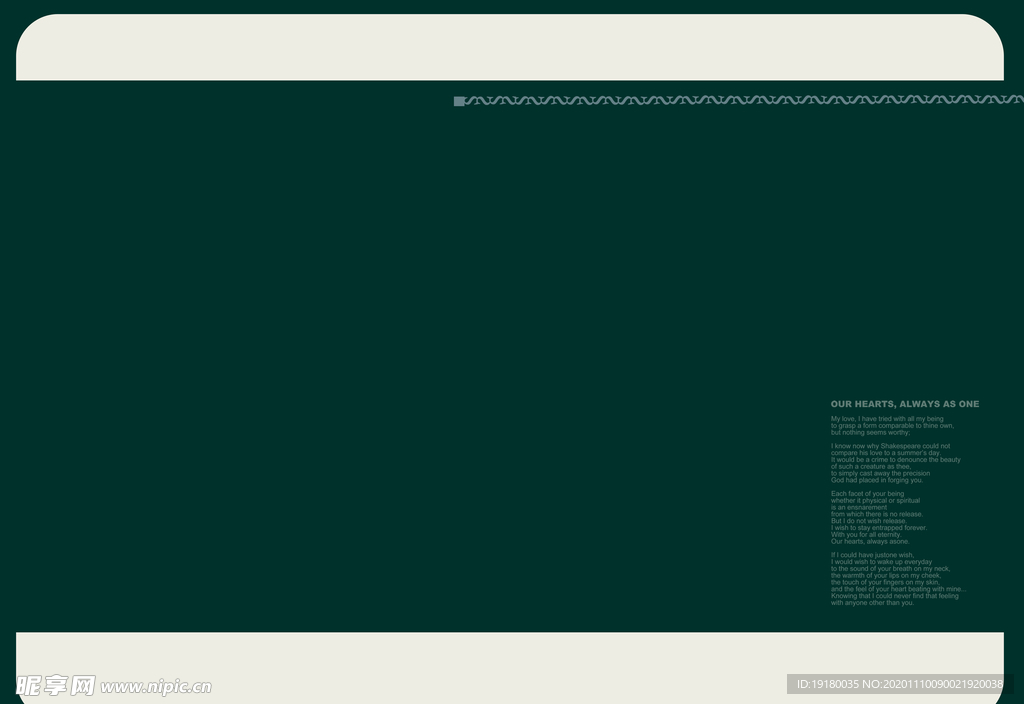Click 'It would be a crime to denounce the beauty'

point(895,460)
